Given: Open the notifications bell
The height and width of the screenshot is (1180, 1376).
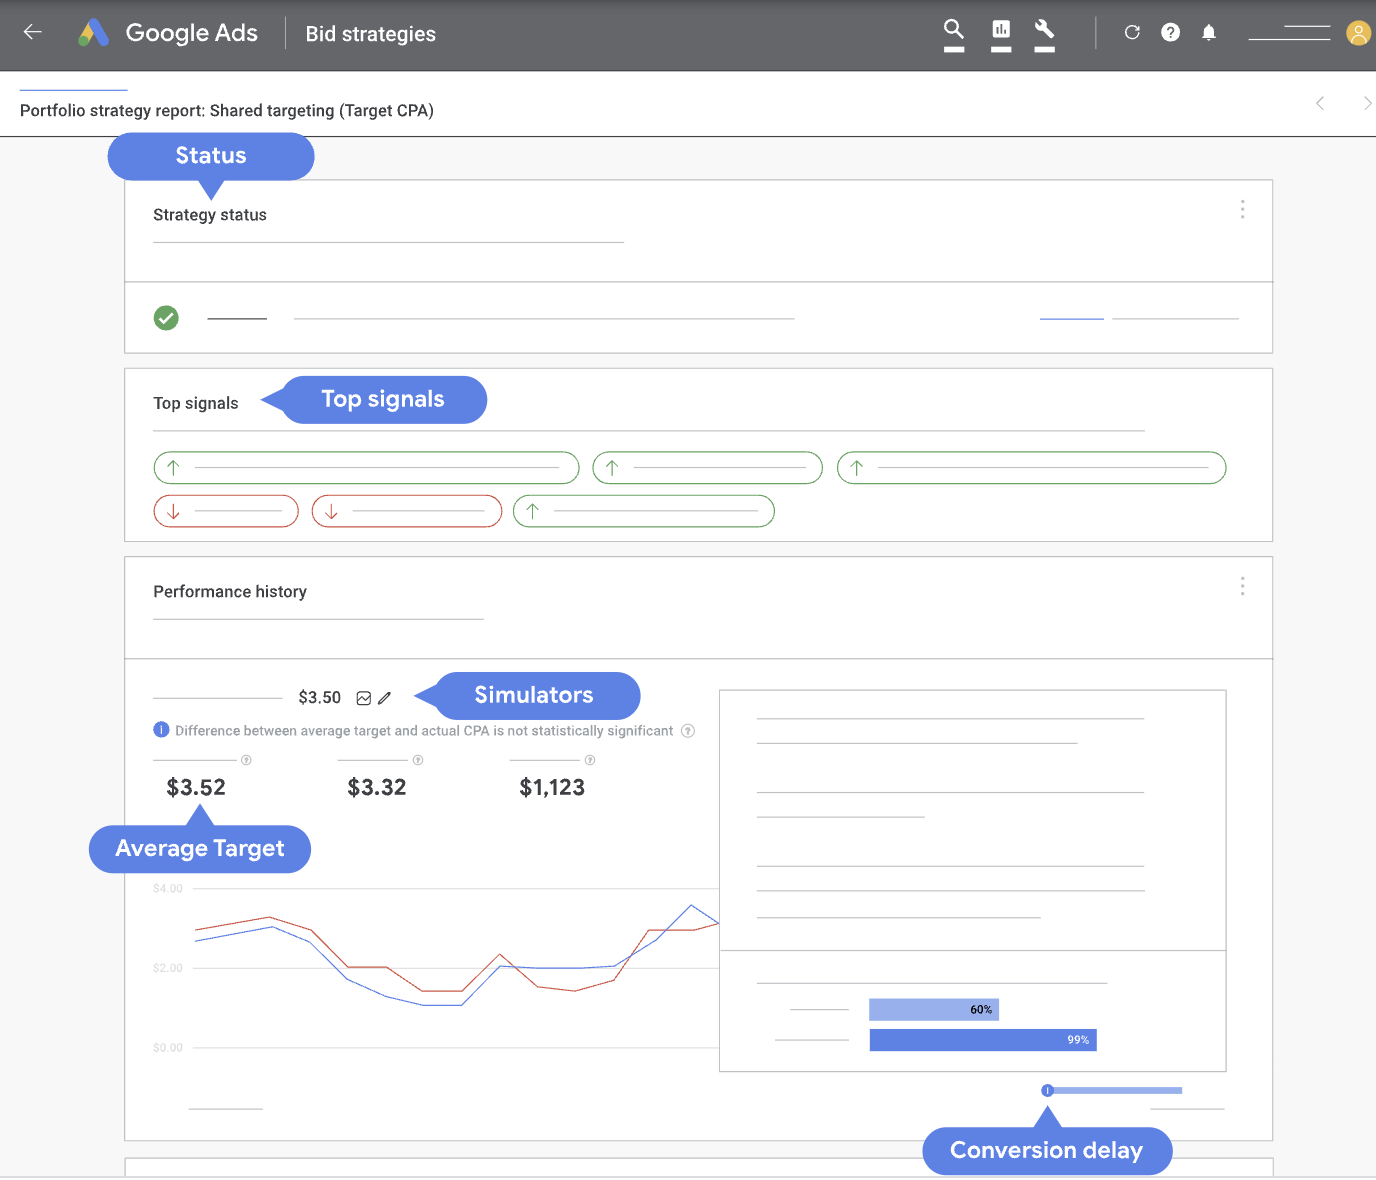Looking at the screenshot, I should tap(1209, 32).
